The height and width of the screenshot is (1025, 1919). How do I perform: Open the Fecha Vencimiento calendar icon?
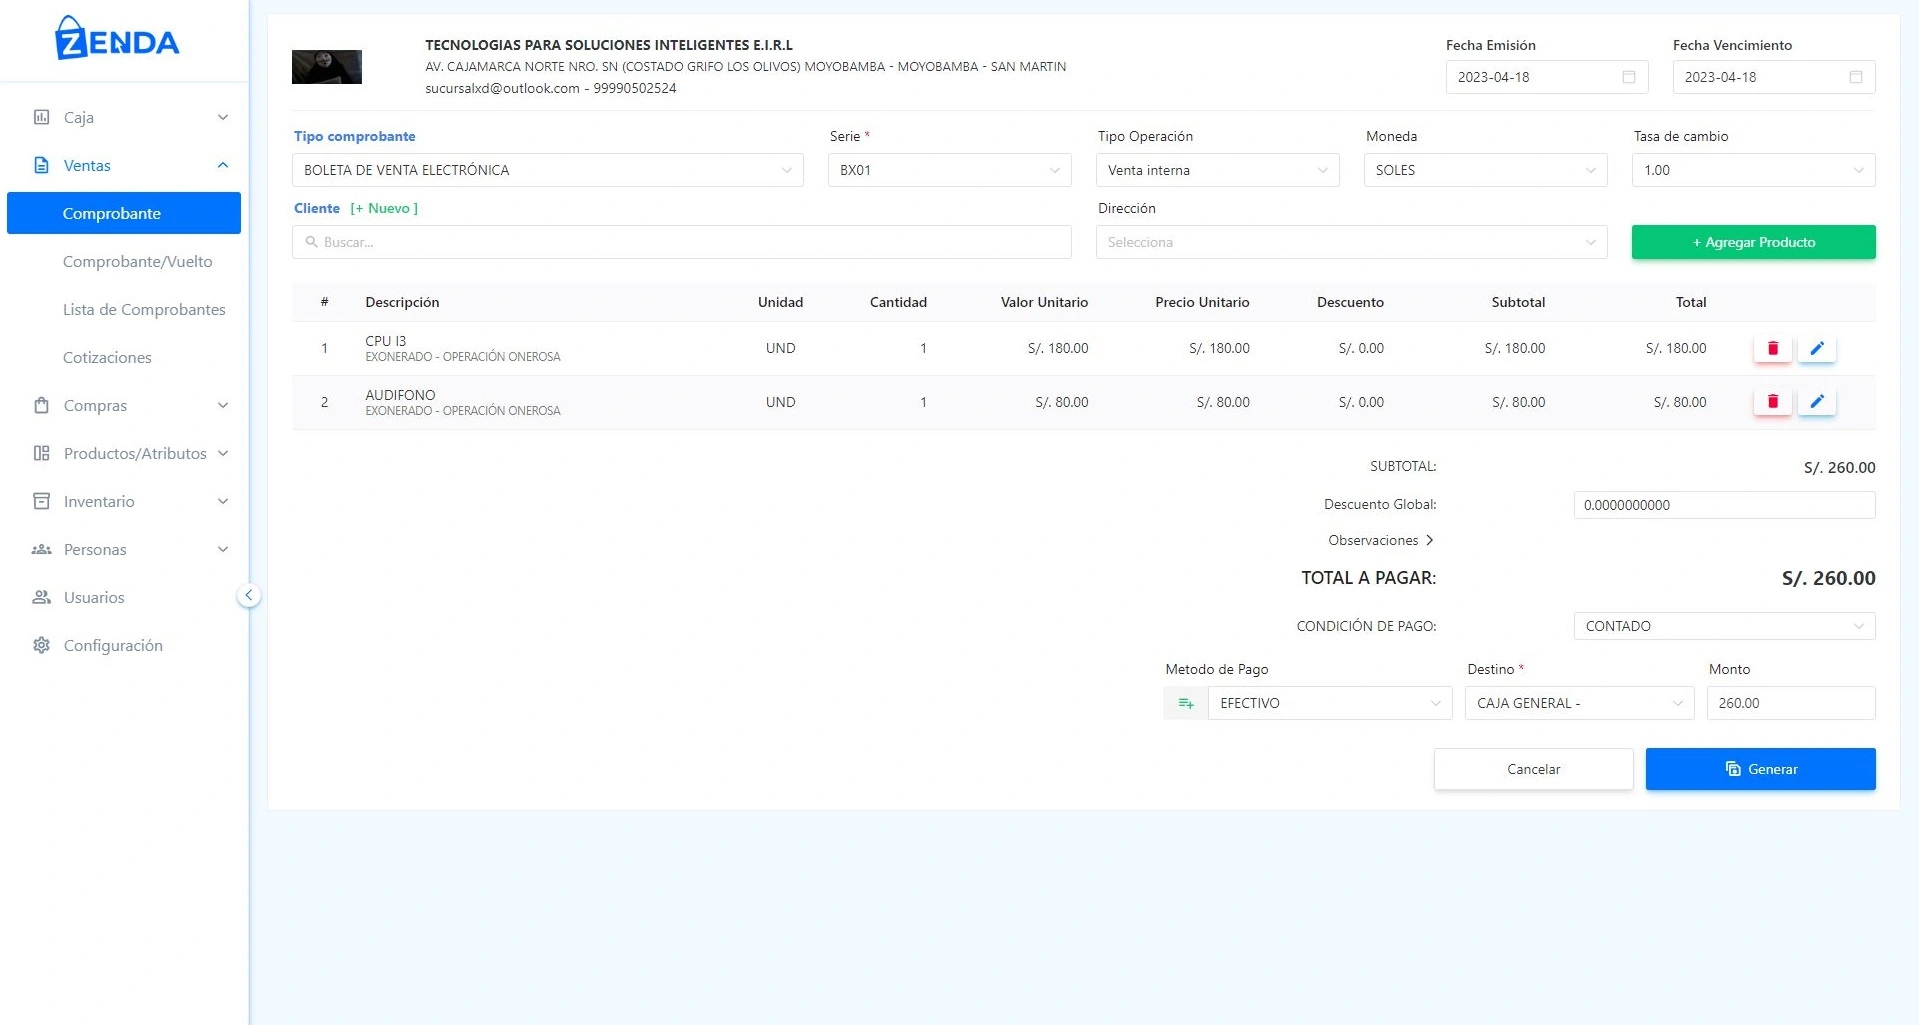coord(1855,77)
